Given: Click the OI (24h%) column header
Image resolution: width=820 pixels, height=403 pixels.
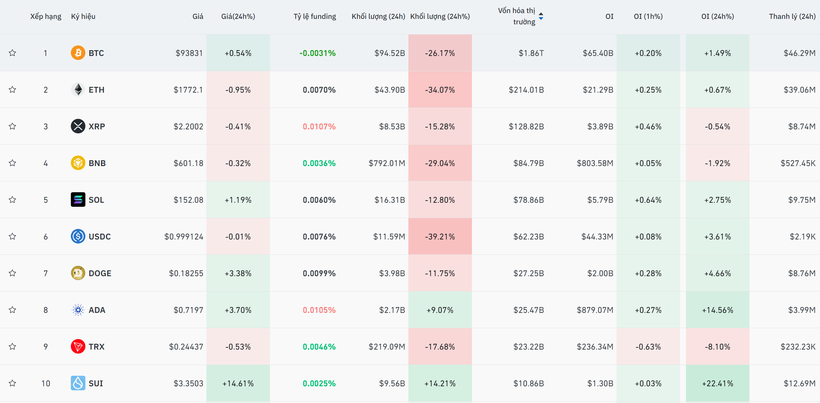Looking at the screenshot, I should 717,17.
